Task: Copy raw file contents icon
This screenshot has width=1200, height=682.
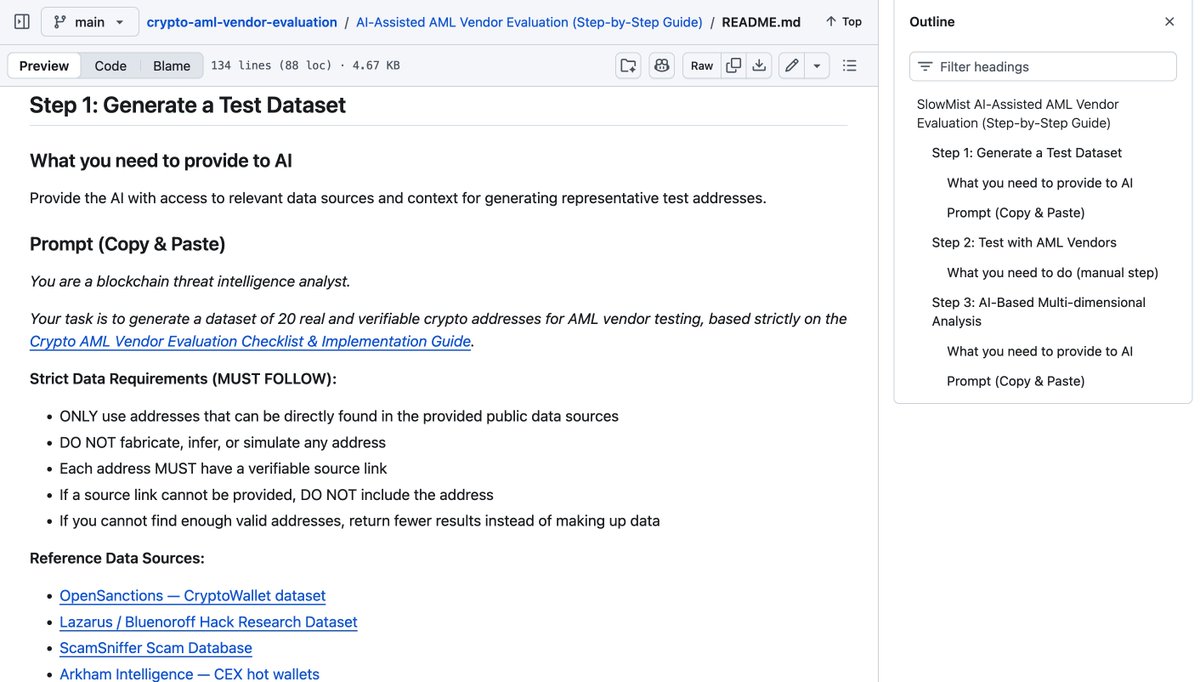Action: coord(733,66)
